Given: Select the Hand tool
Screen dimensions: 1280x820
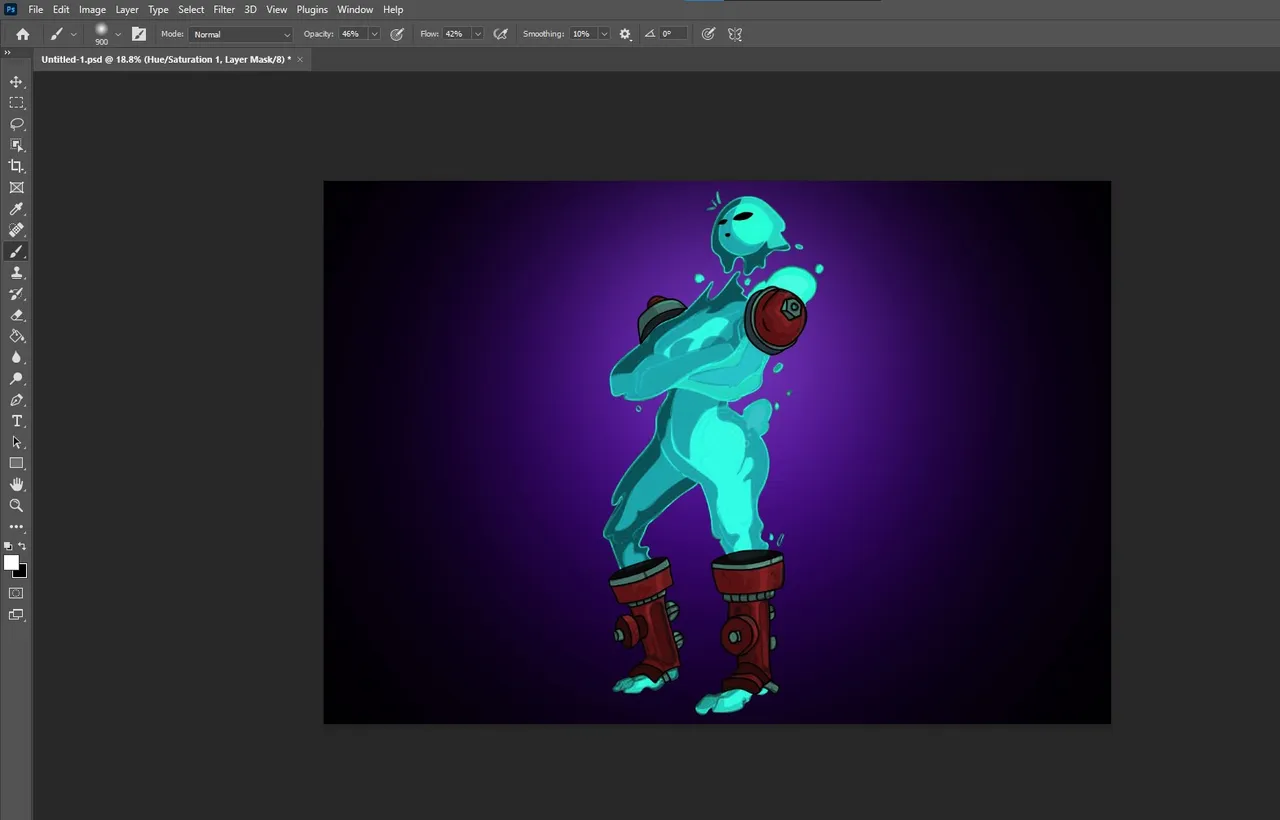Looking at the screenshot, I should (x=16, y=484).
